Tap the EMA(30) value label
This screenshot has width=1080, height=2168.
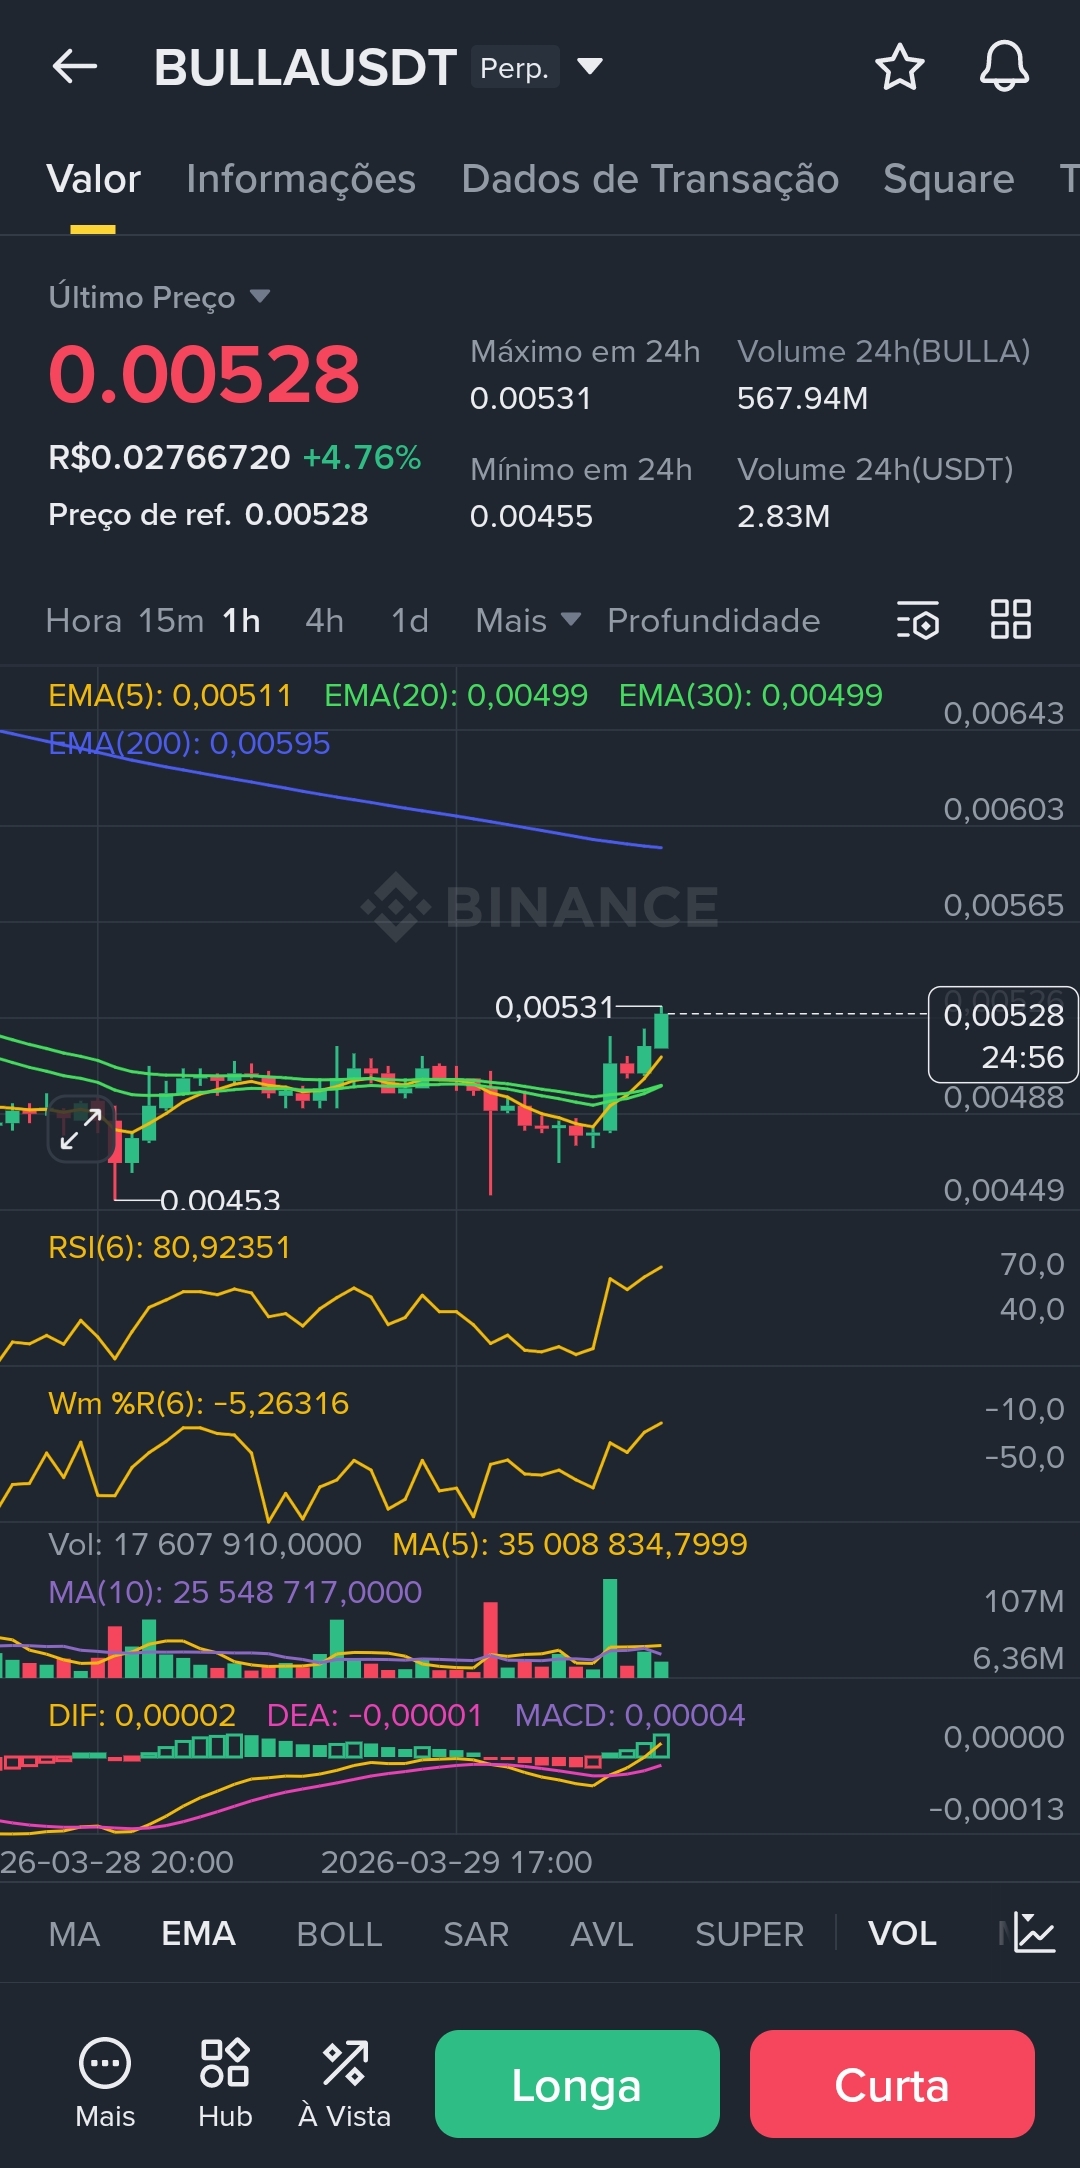pyautogui.click(x=751, y=695)
